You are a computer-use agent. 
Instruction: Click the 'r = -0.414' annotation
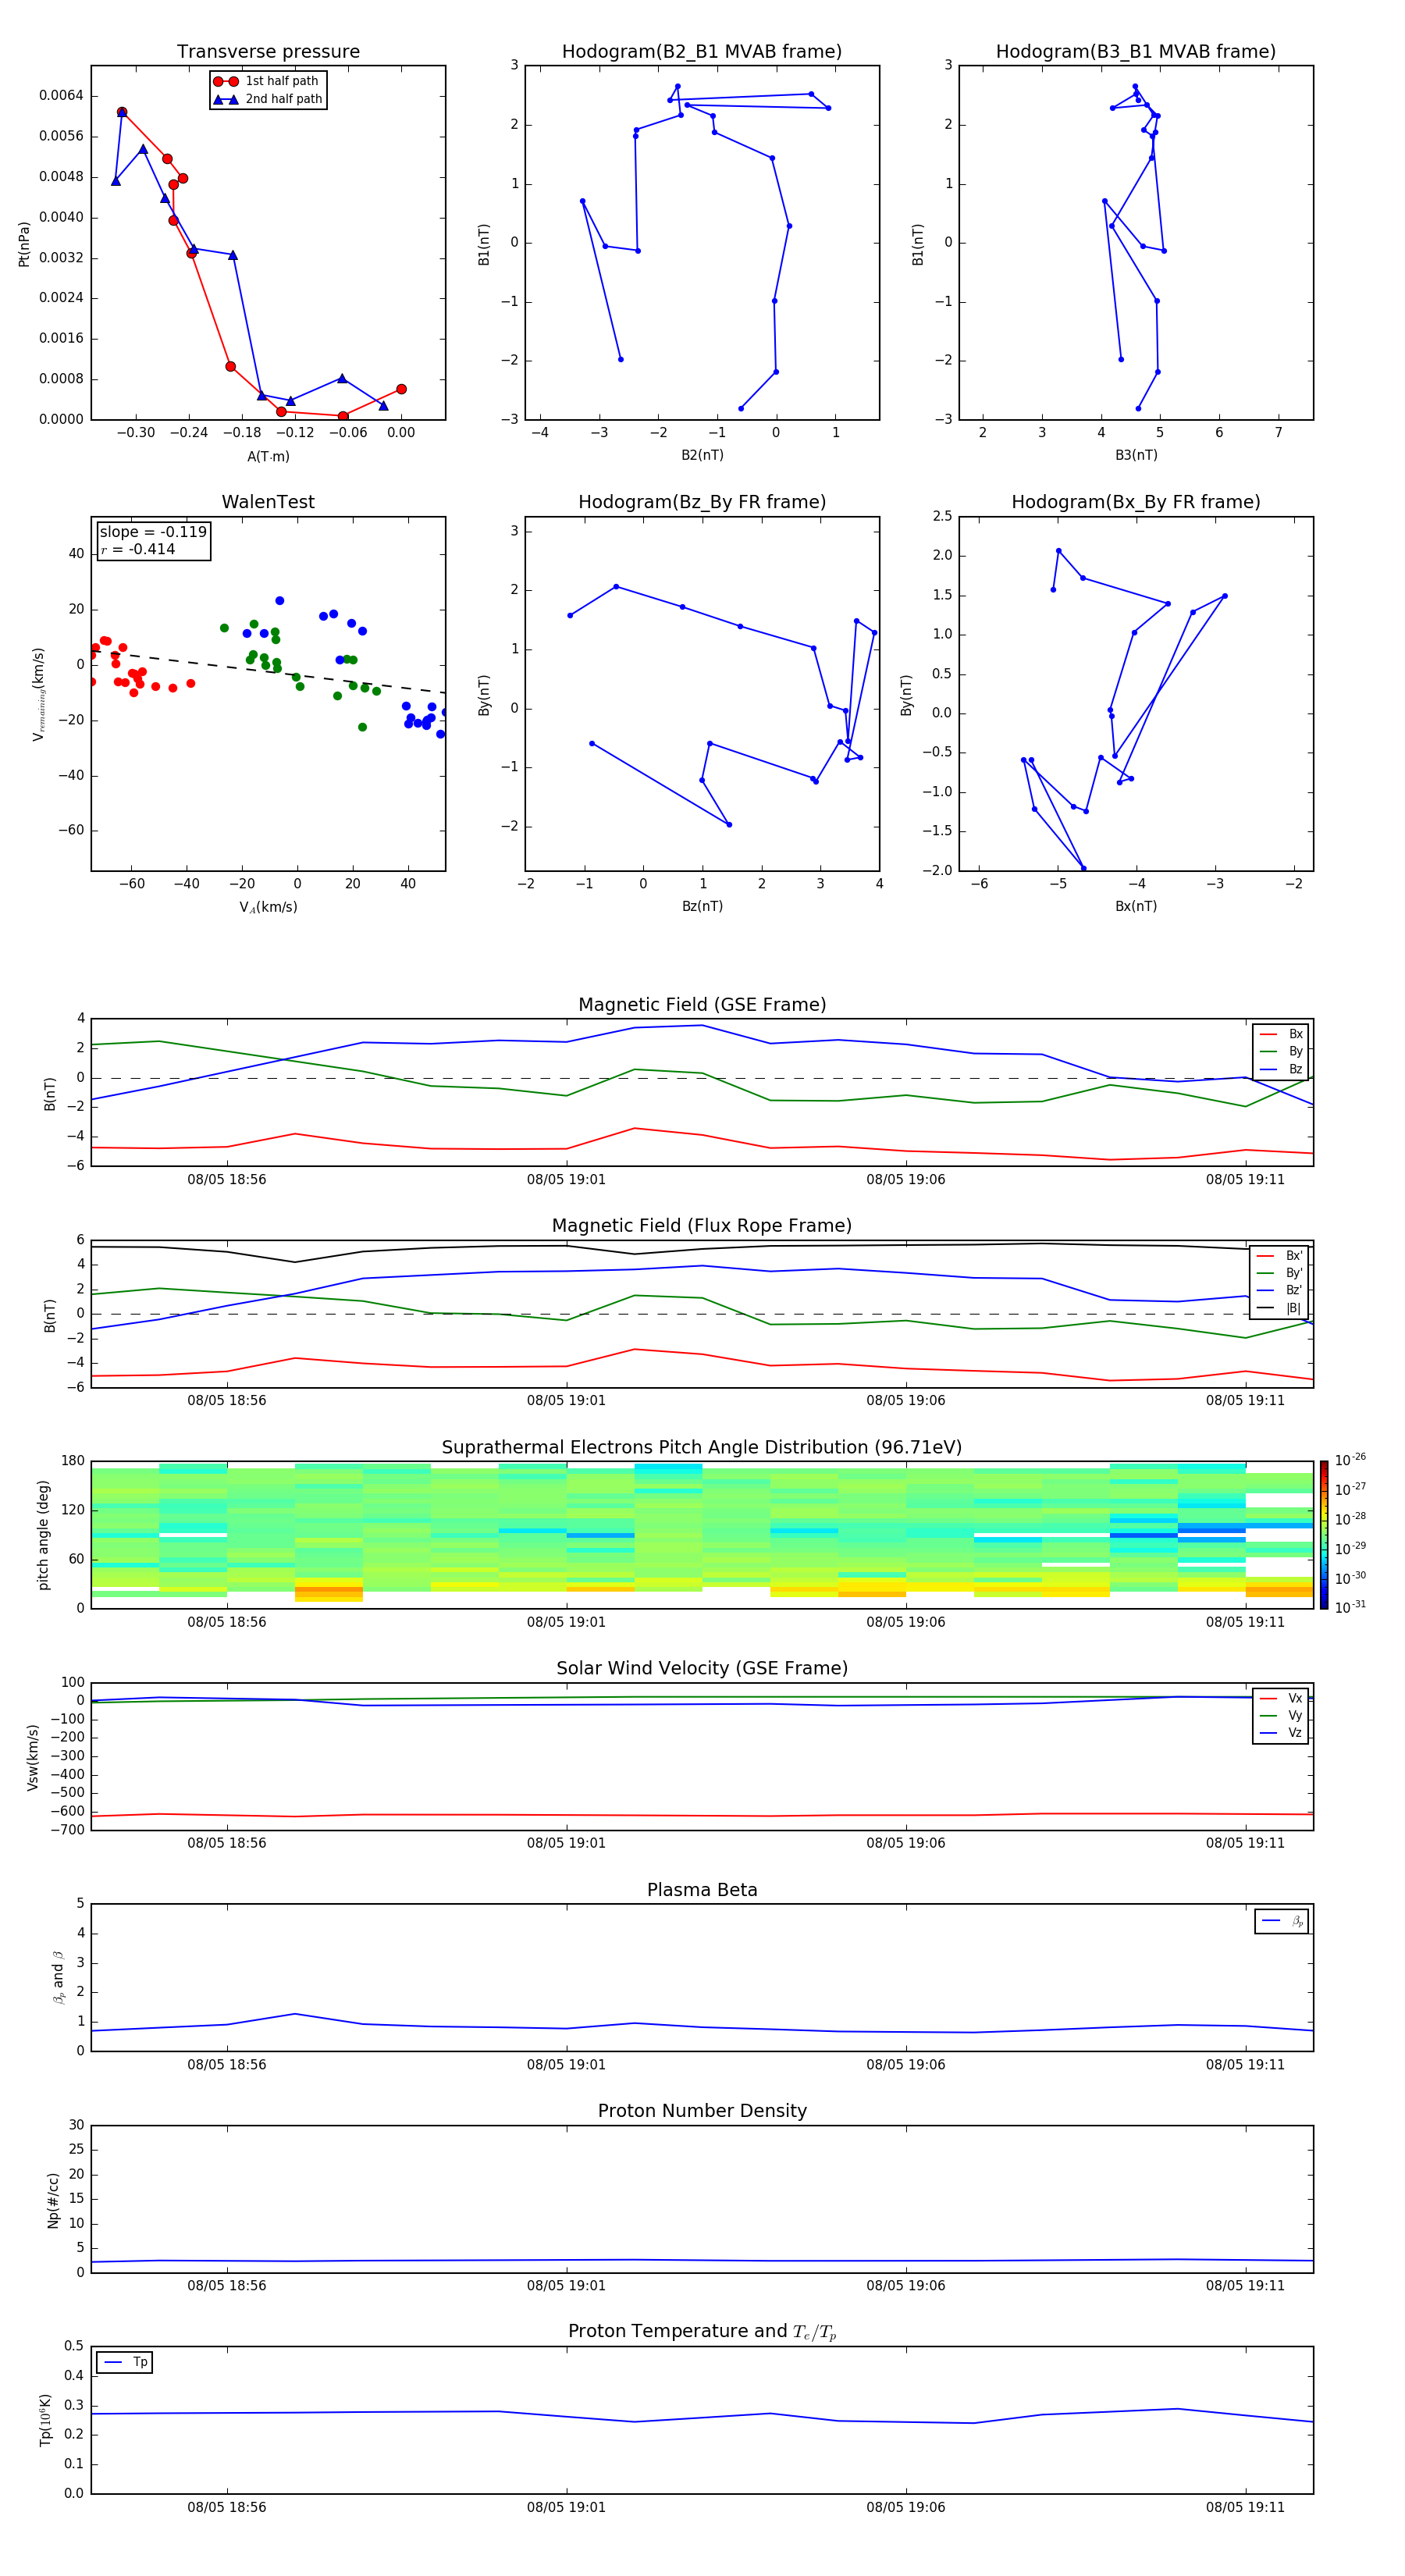(138, 549)
